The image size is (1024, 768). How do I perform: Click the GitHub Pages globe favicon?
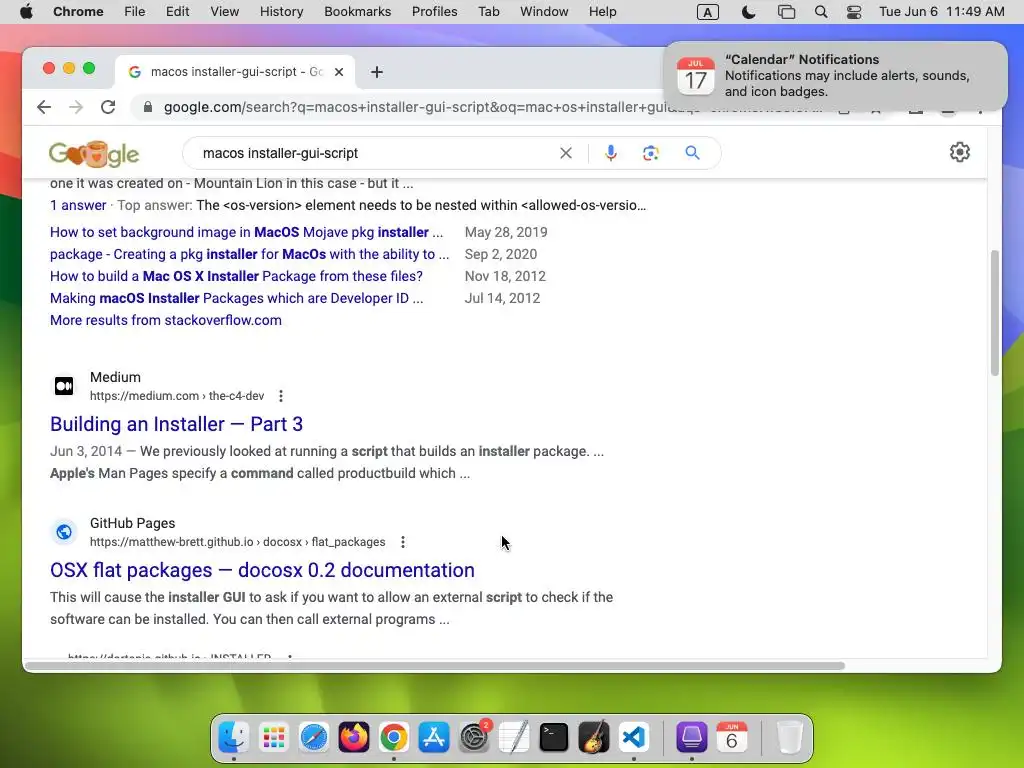click(x=64, y=532)
